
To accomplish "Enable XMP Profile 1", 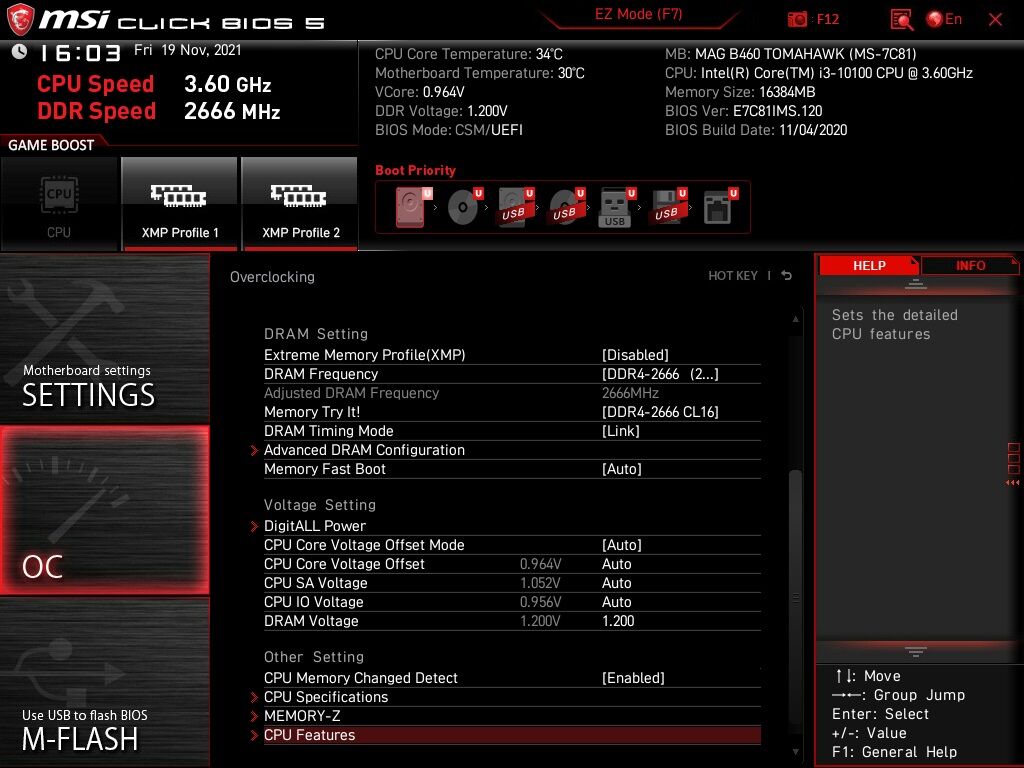I will [x=180, y=204].
